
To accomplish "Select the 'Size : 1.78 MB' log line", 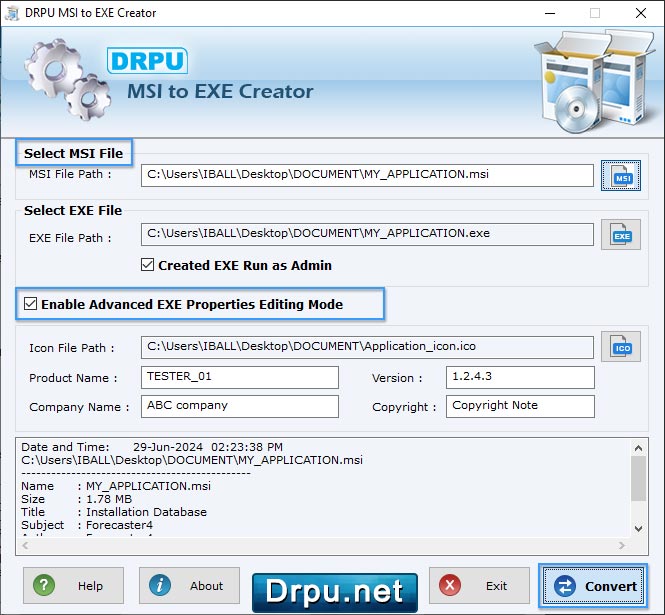I will pyautogui.click(x=76, y=499).
